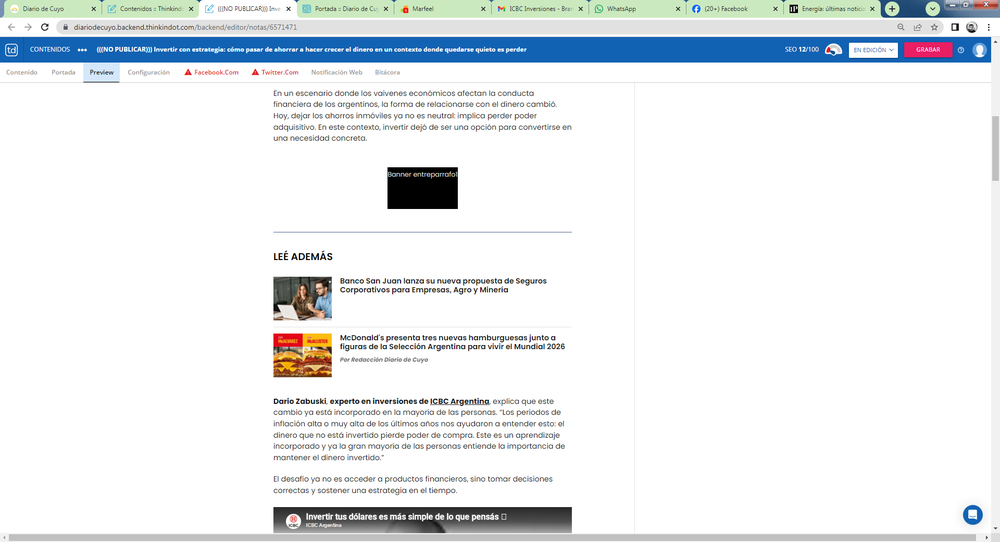Image resolution: width=1000 pixels, height=542 pixels.
Task: Expand the EN EDICIÓN status dropdown
Action: tap(872, 50)
